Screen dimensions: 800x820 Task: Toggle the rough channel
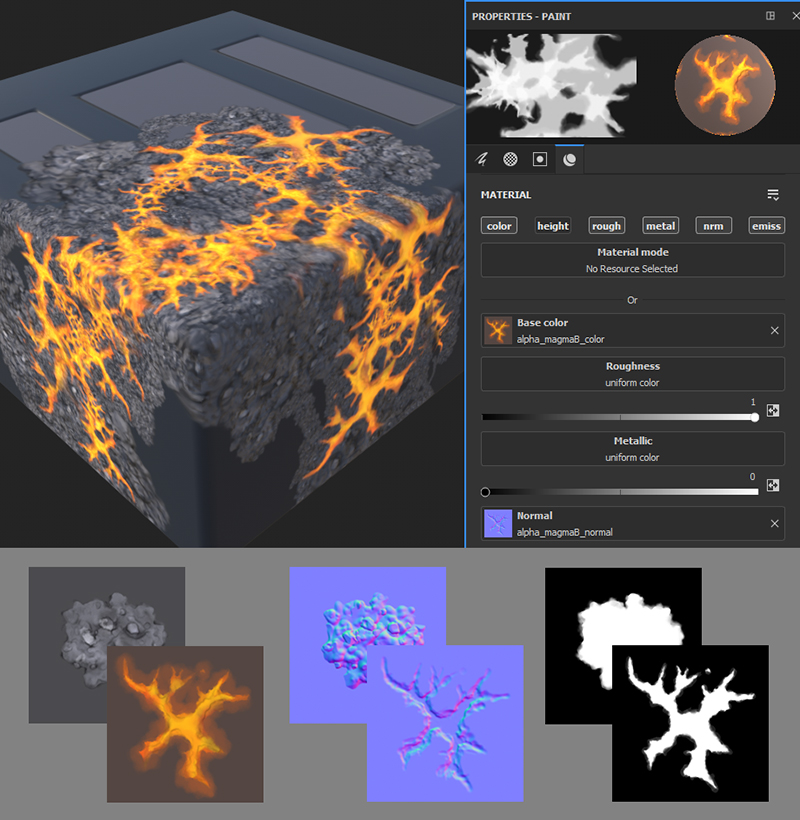(x=607, y=225)
